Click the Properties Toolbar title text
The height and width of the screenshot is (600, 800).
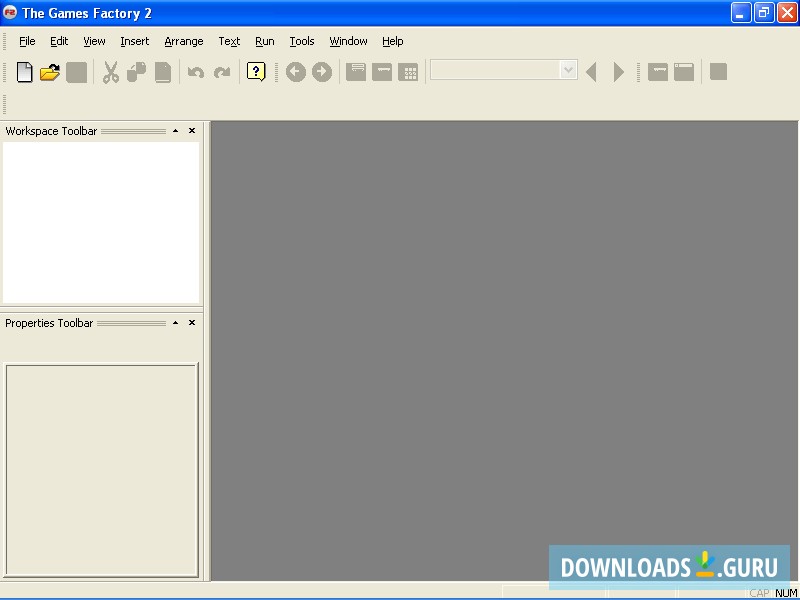click(x=49, y=323)
